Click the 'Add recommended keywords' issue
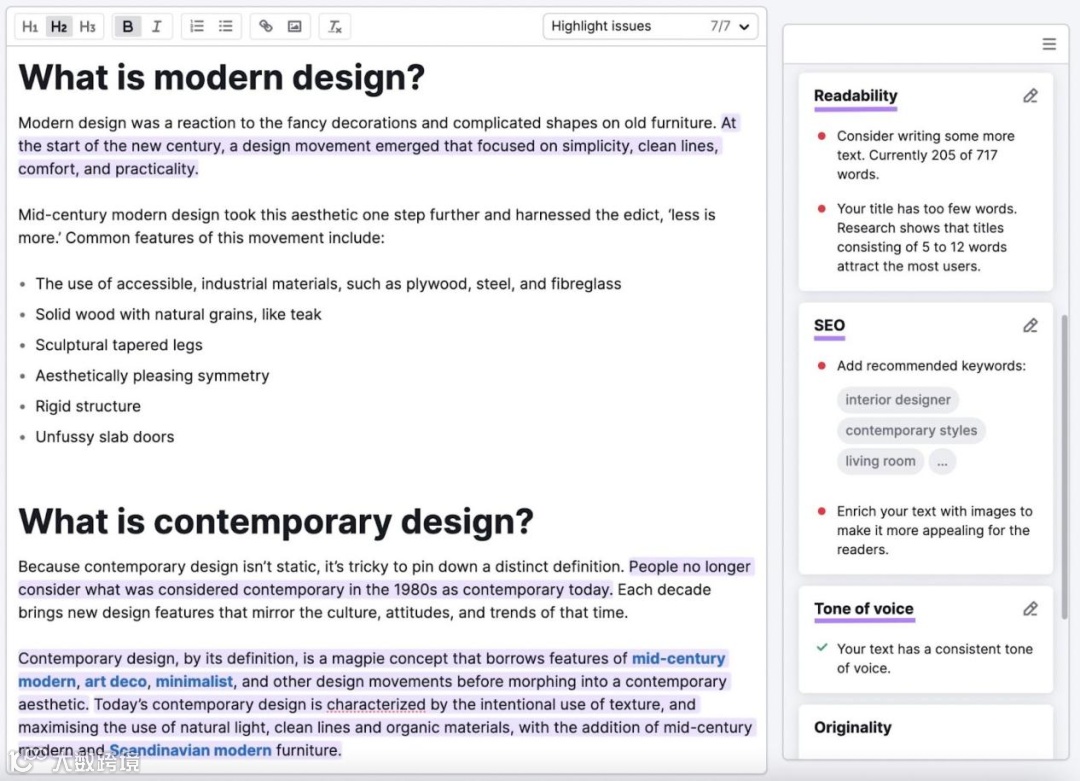1080x781 pixels. pos(931,366)
